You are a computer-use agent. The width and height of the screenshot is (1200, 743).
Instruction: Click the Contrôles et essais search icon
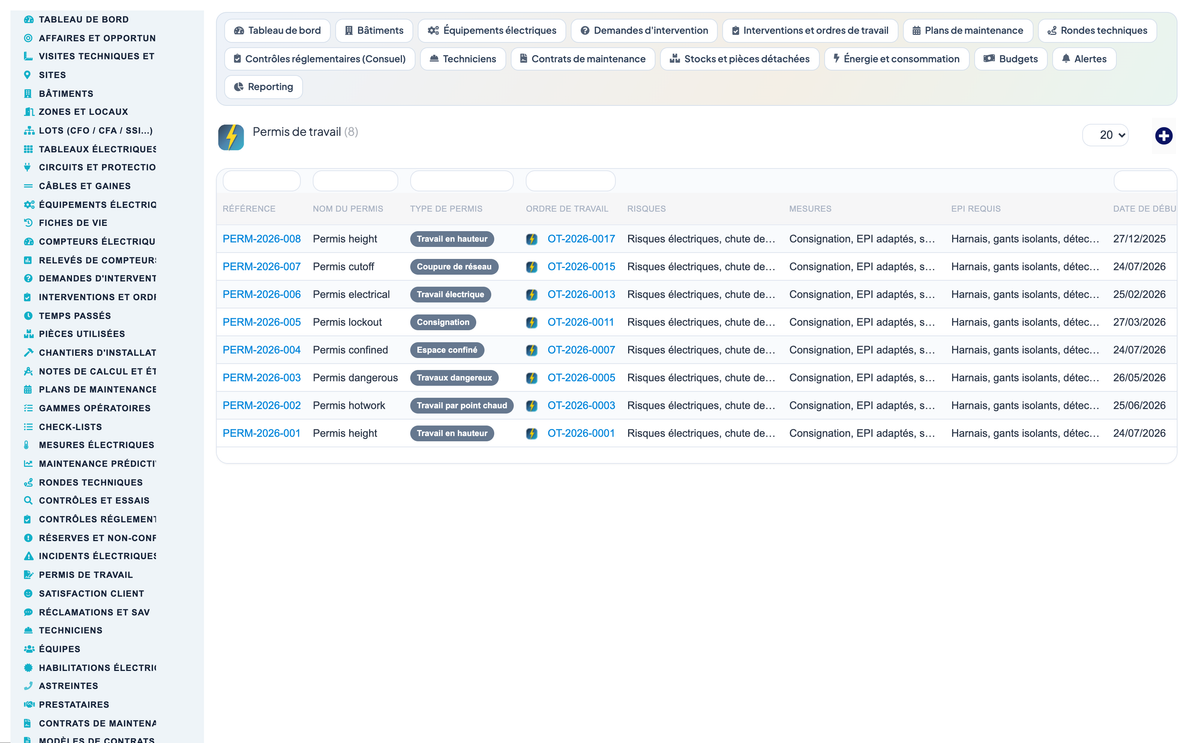28,500
